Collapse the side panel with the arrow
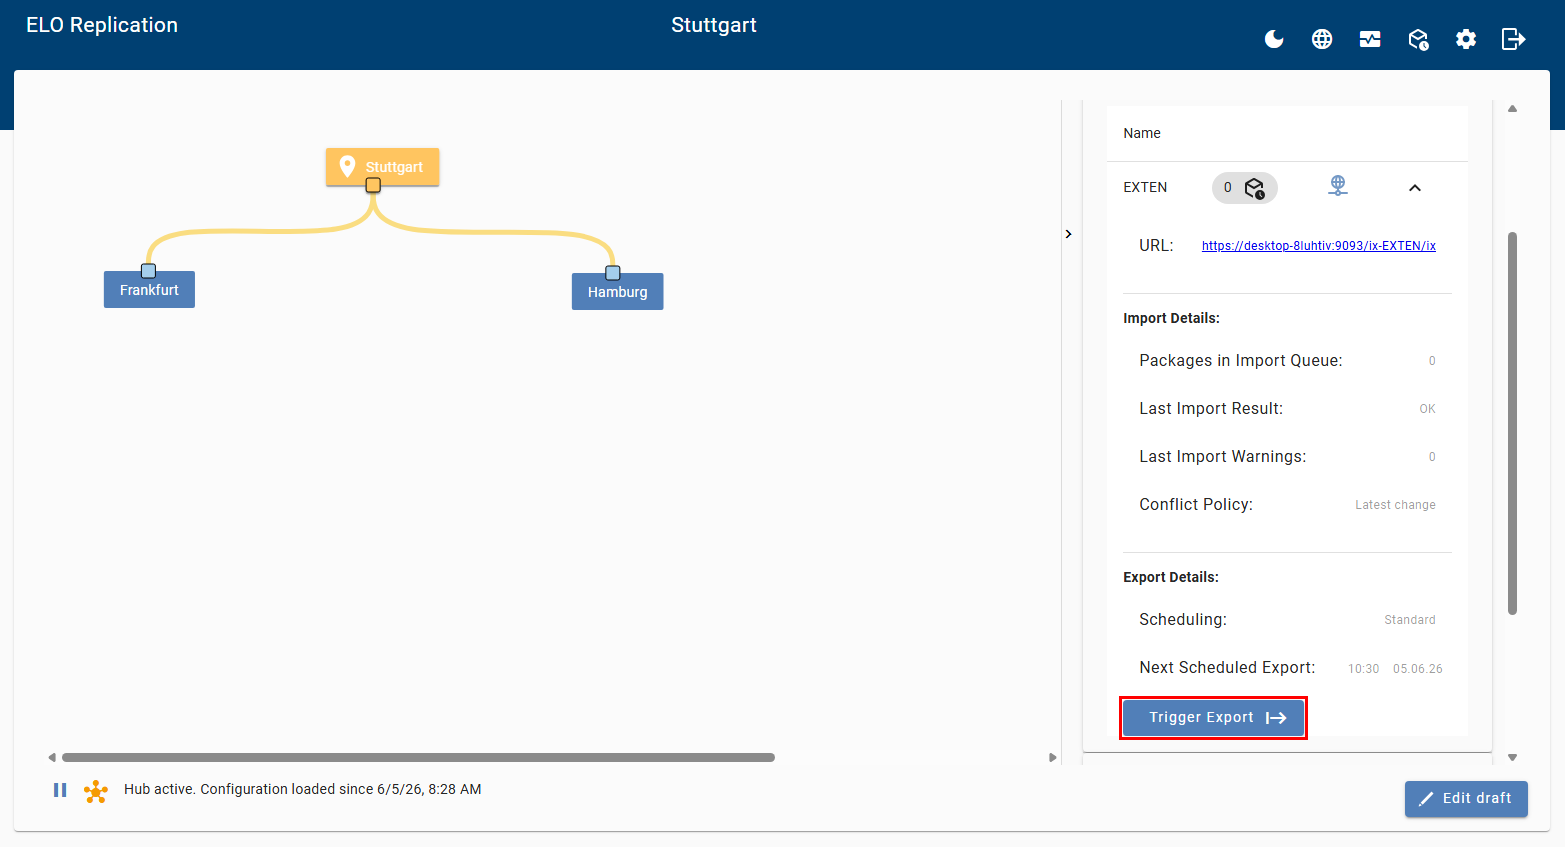Viewport: 1565px width, 847px height. (1068, 234)
